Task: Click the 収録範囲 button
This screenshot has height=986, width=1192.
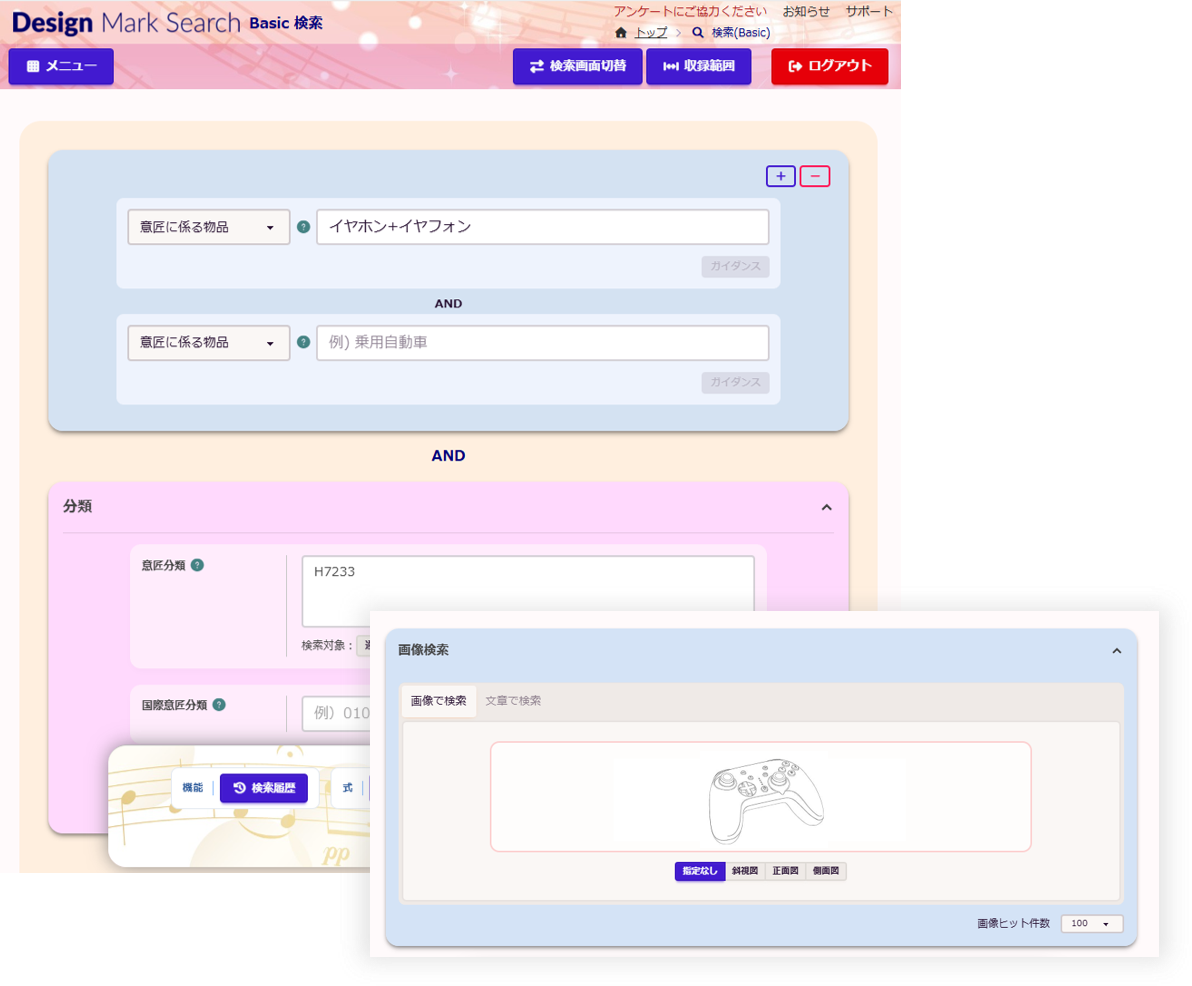Action: coord(699,66)
